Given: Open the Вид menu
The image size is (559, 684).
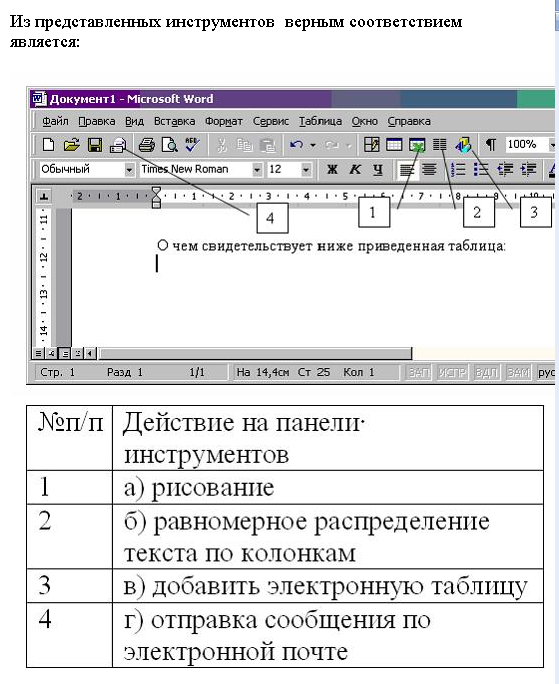Looking at the screenshot, I should tap(134, 121).
